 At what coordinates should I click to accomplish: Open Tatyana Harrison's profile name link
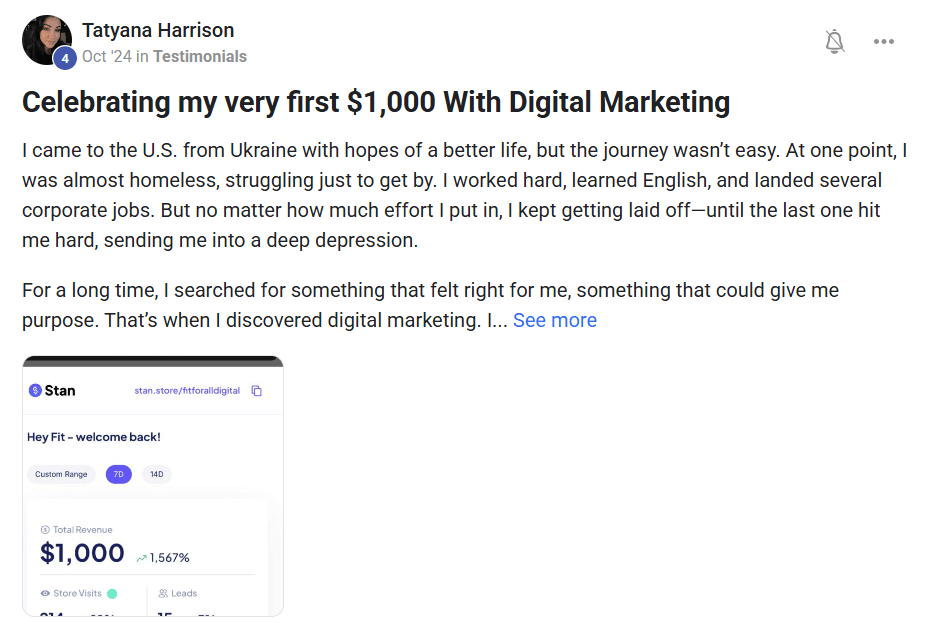[x=158, y=30]
